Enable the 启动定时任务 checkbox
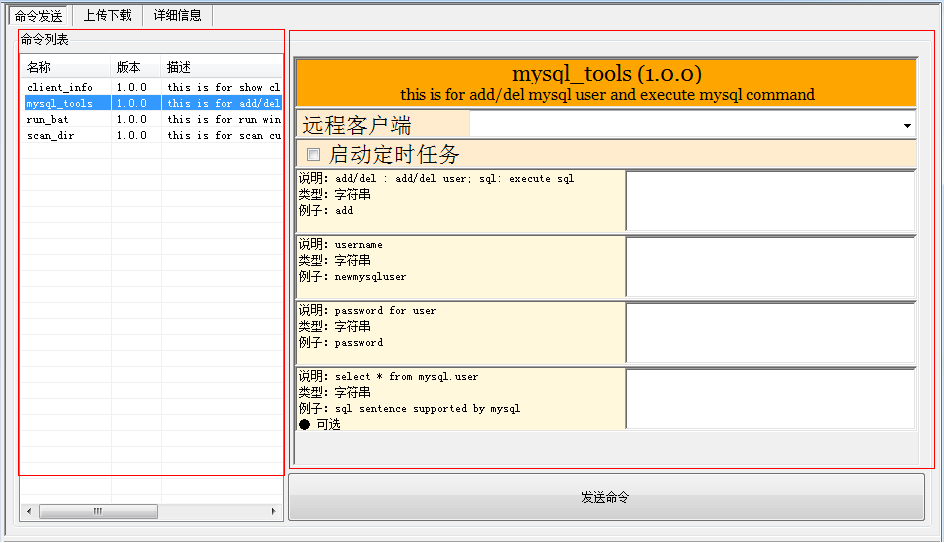944x543 pixels. pos(313,155)
